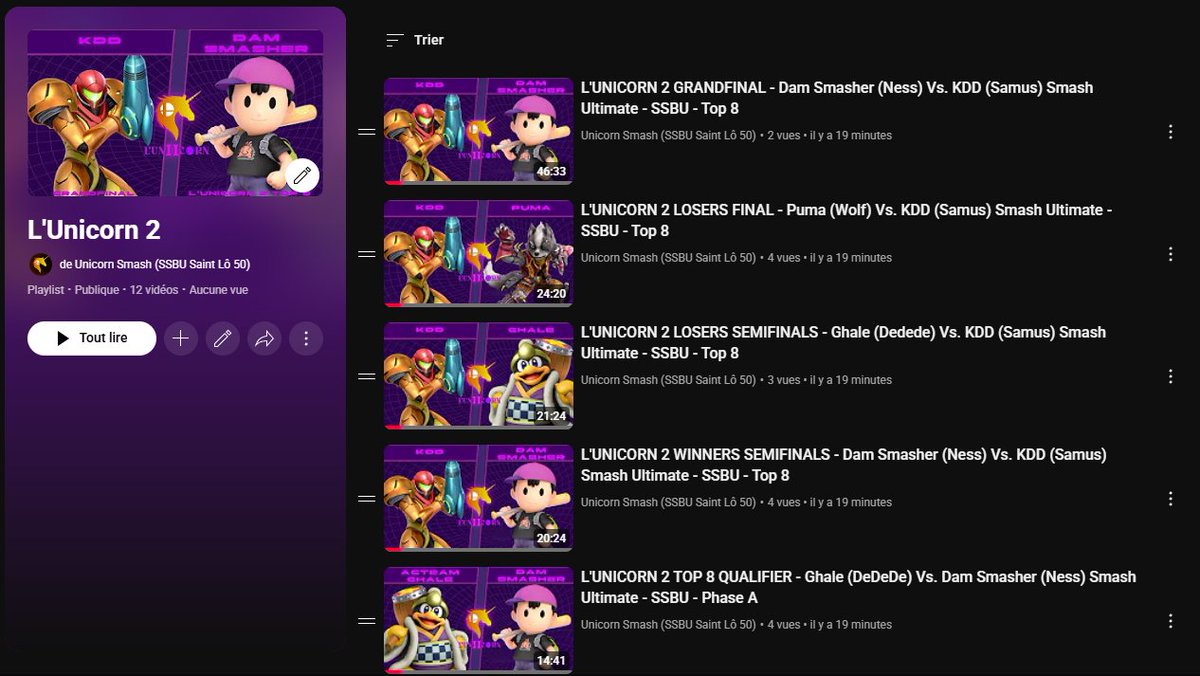Open the LOSERS FINAL Puma vs KDD thumbnail

pos(478,253)
